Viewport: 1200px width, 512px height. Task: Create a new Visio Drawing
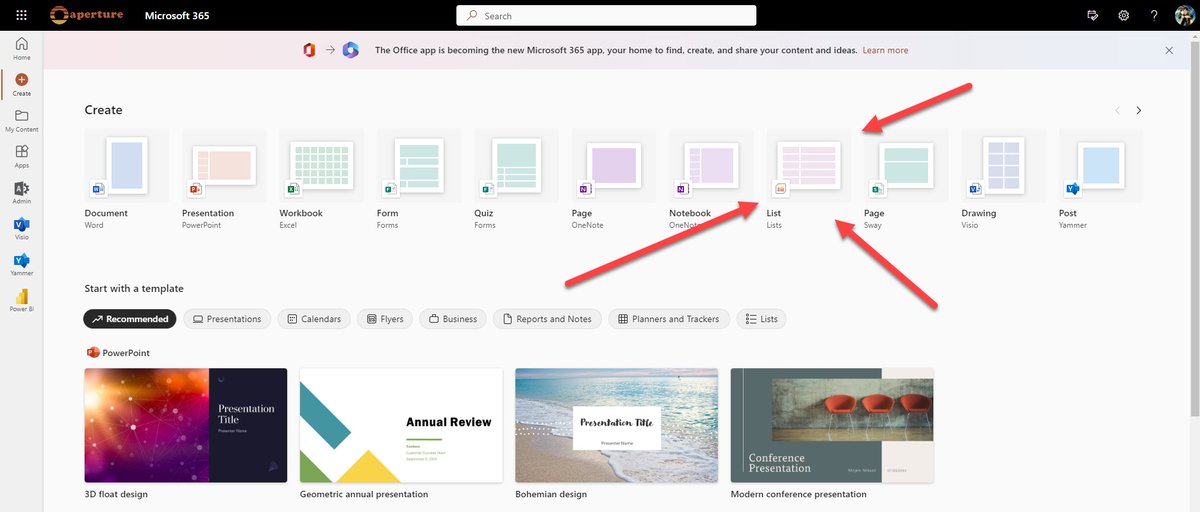[1003, 179]
